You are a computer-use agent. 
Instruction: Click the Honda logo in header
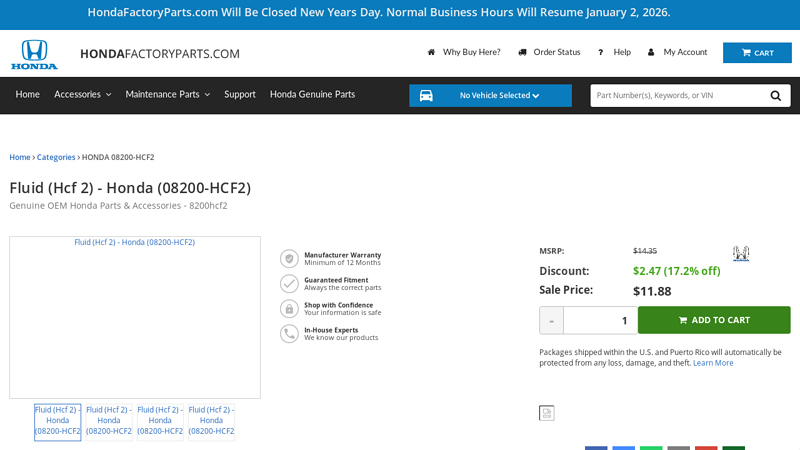[34, 54]
